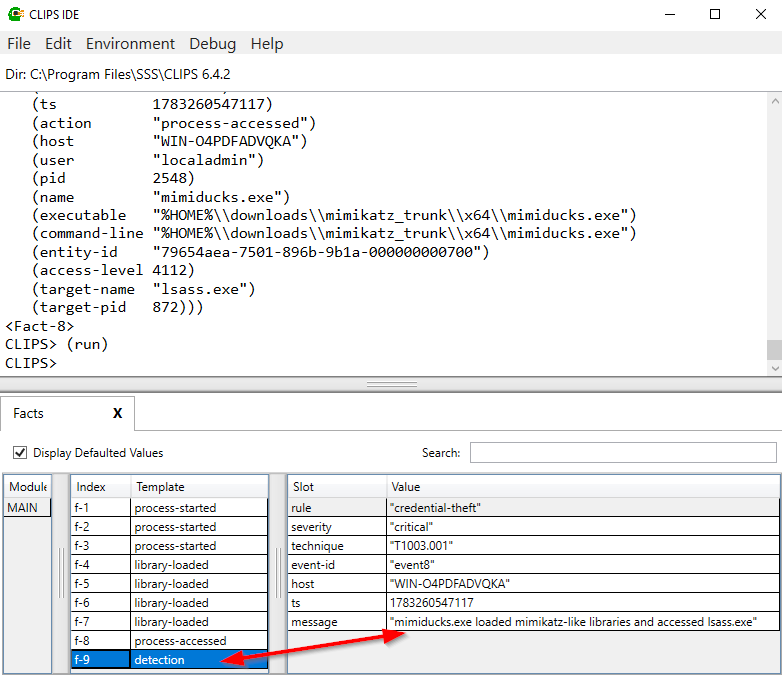The image size is (782, 676).
Task: Click the console scrollbar thumb
Action: [775, 349]
